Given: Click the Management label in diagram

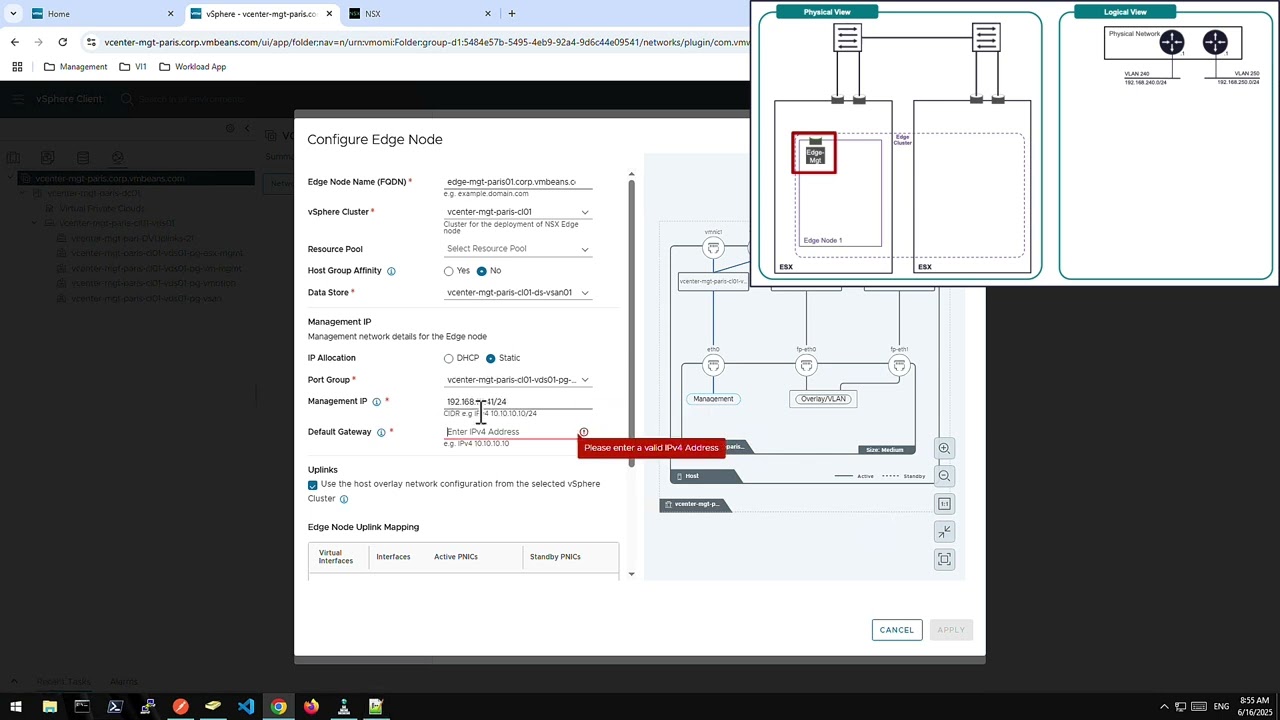Looking at the screenshot, I should click(713, 399).
